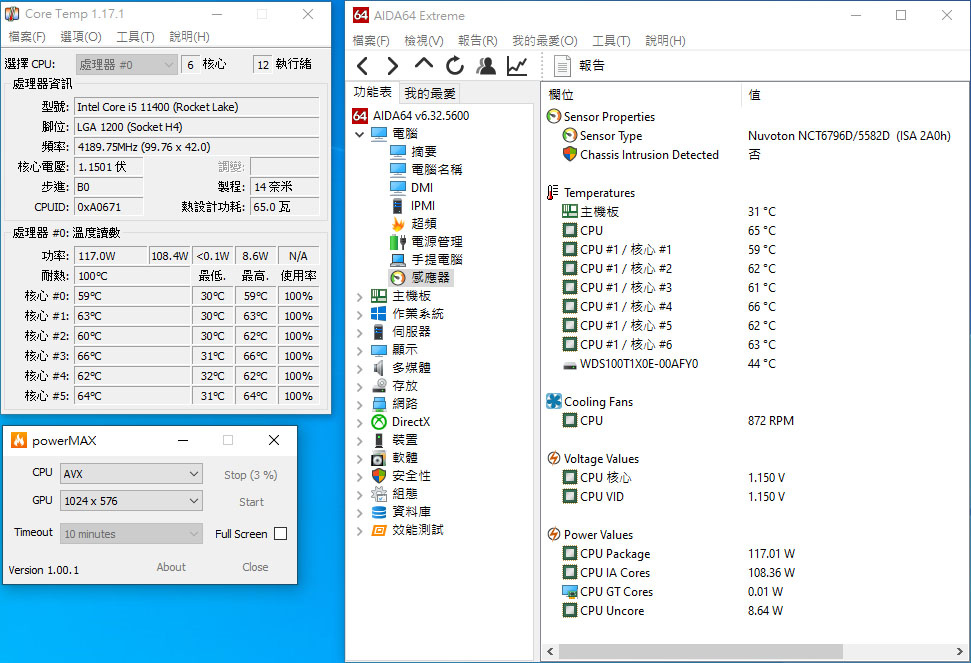Open the powerMAX Timeout 10 minutes dropdown
The height and width of the screenshot is (663, 971).
pyautogui.click(x=131, y=534)
